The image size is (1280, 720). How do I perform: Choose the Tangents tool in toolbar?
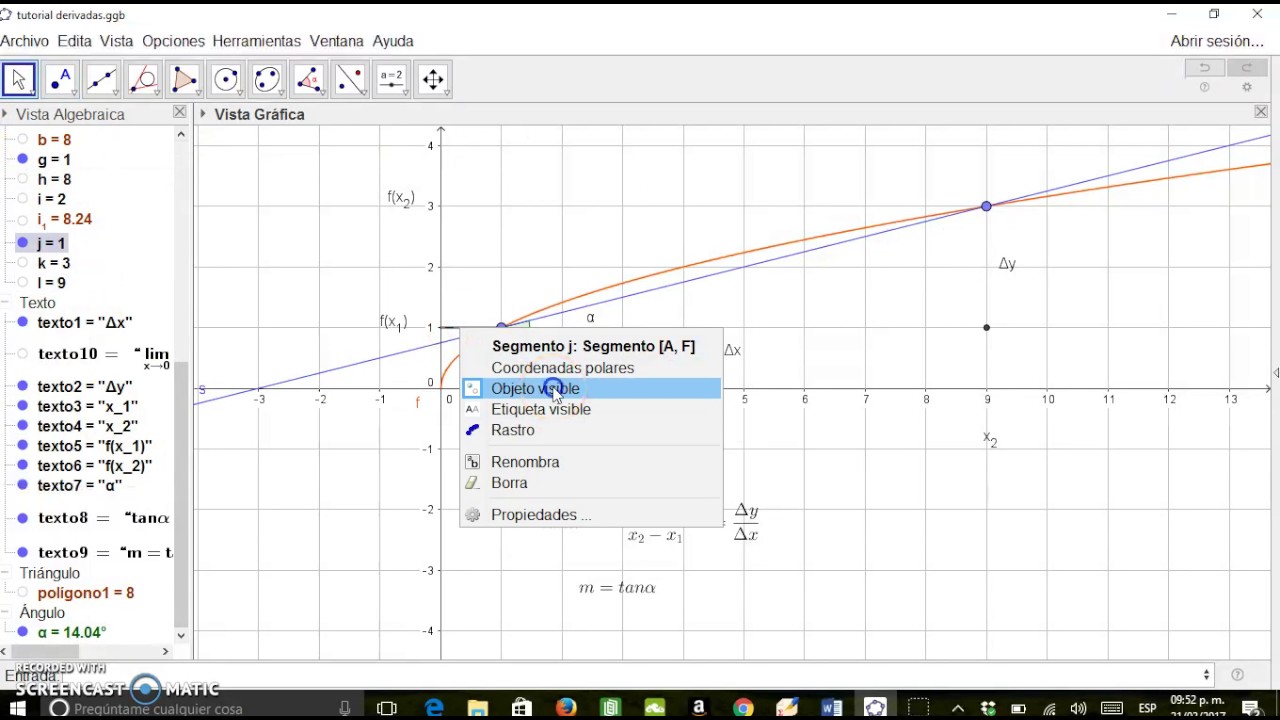(x=143, y=80)
